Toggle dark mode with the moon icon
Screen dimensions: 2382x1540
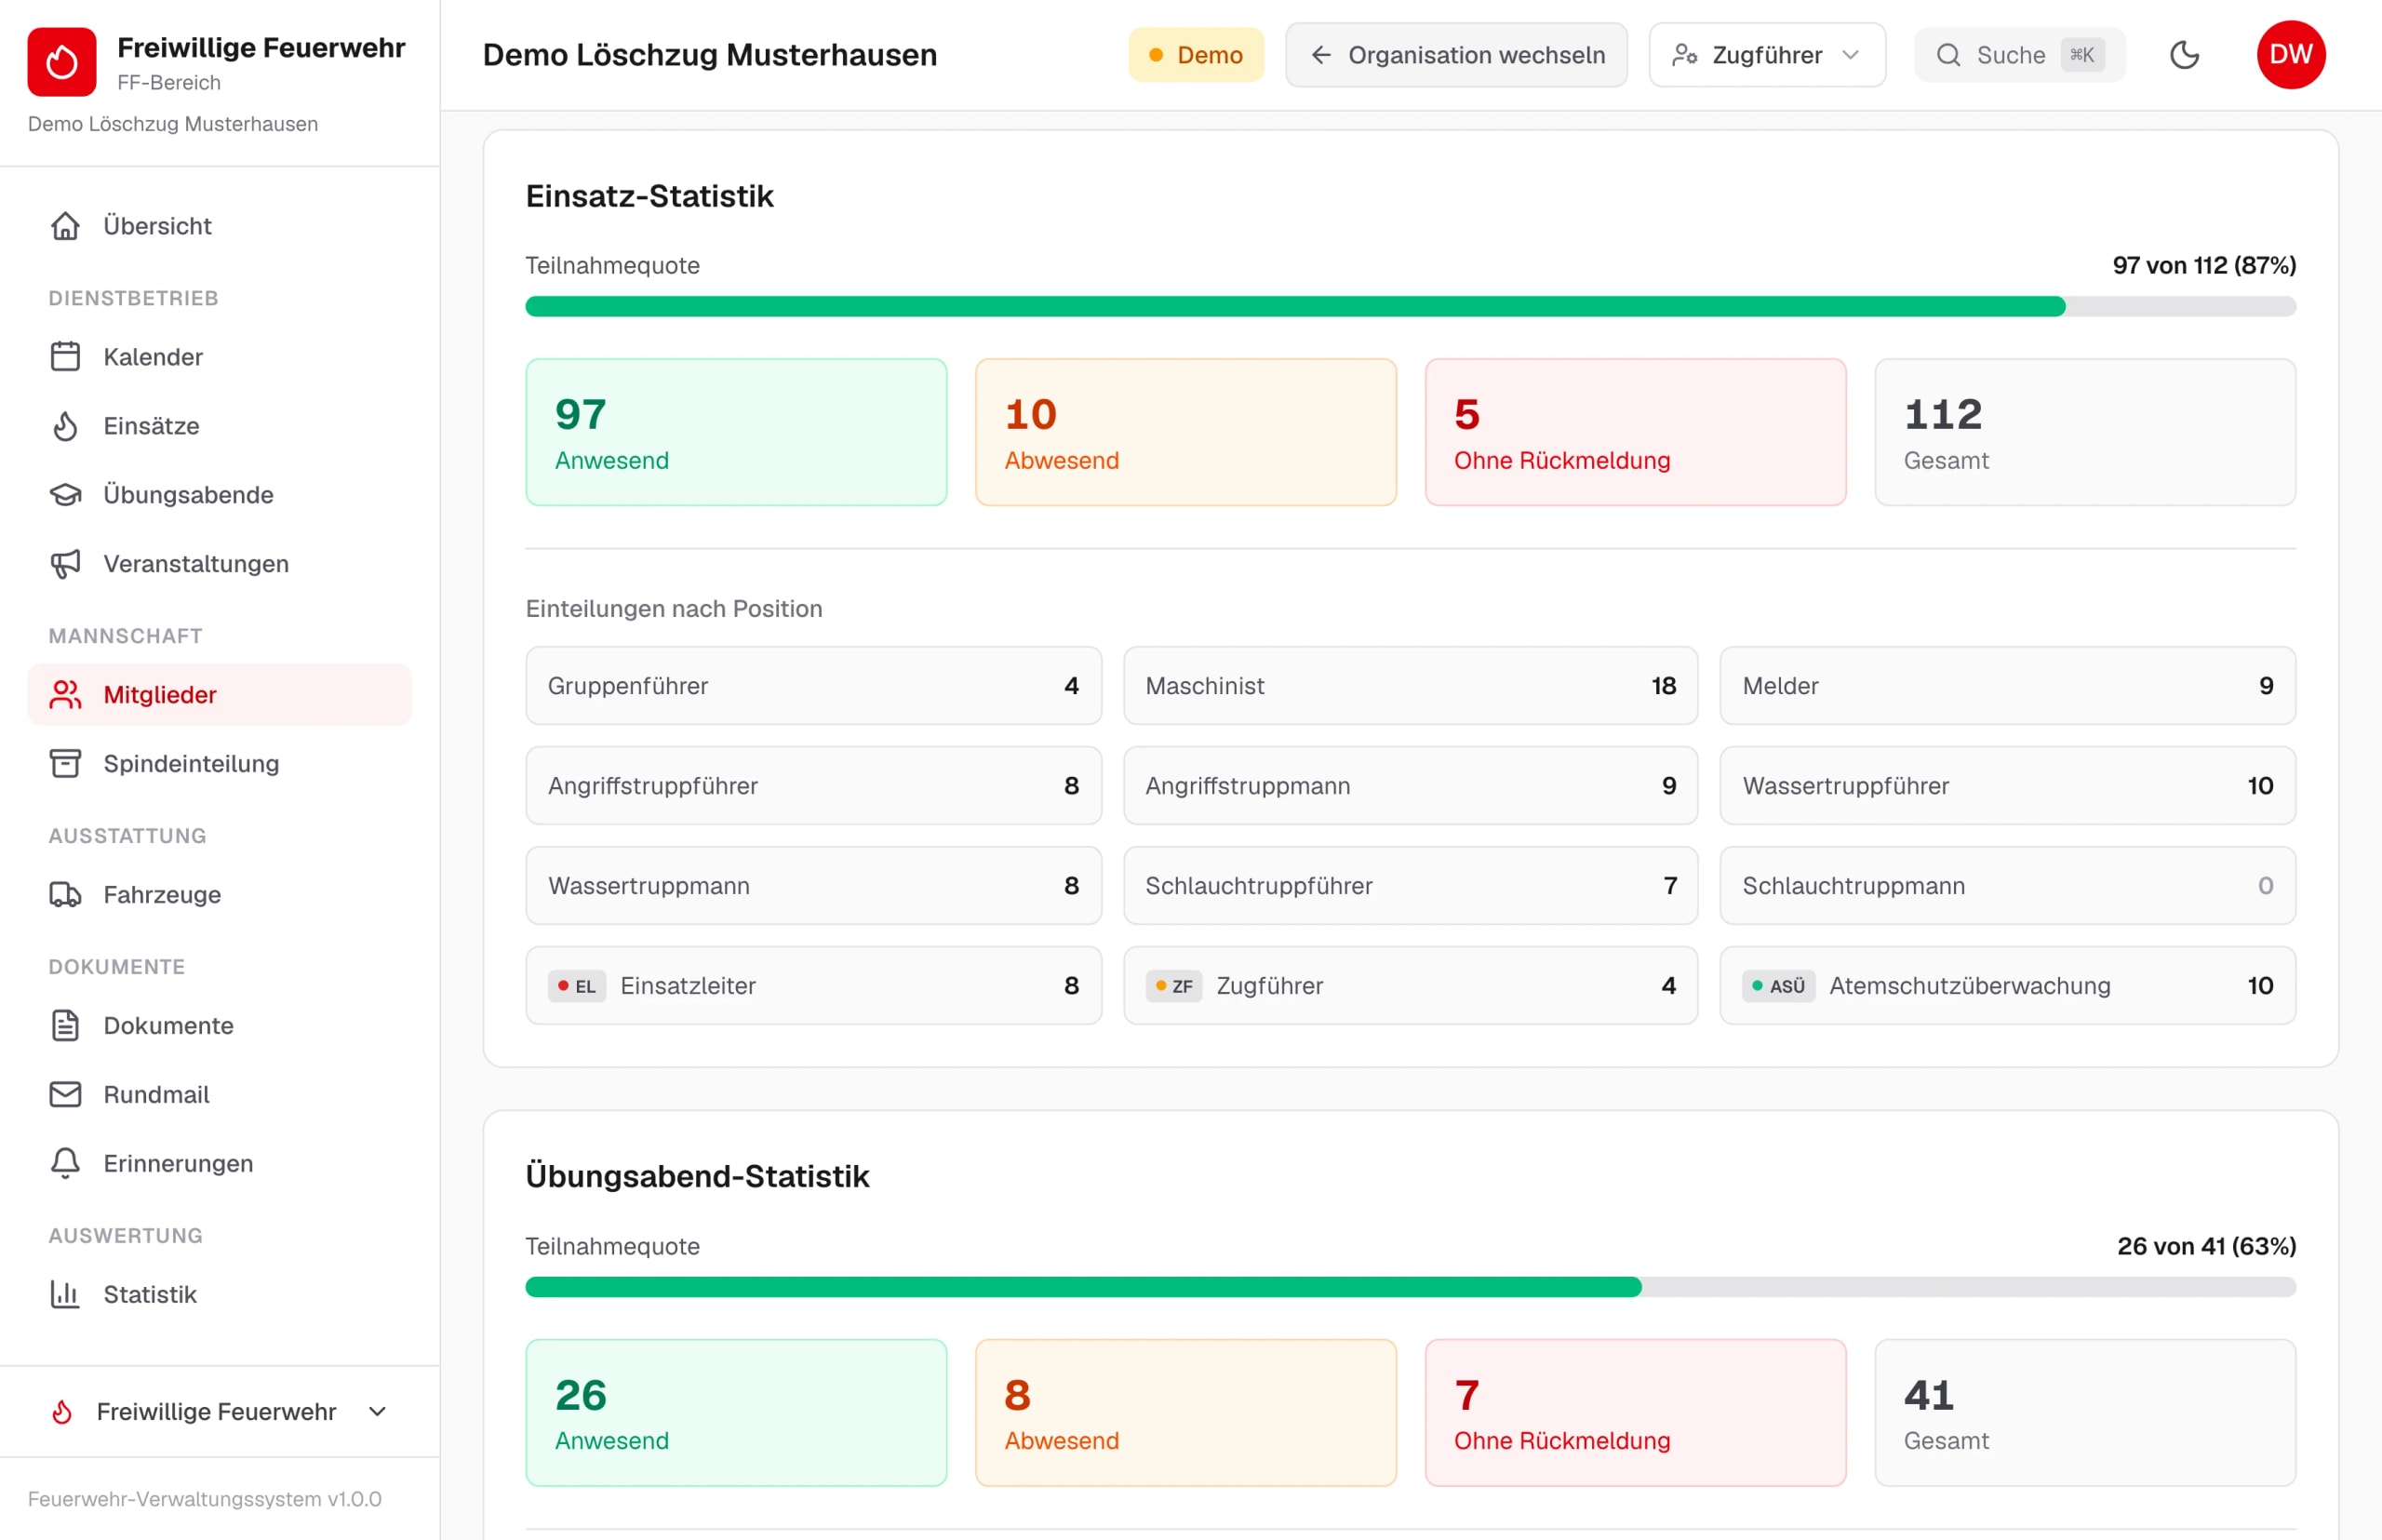(x=2185, y=55)
